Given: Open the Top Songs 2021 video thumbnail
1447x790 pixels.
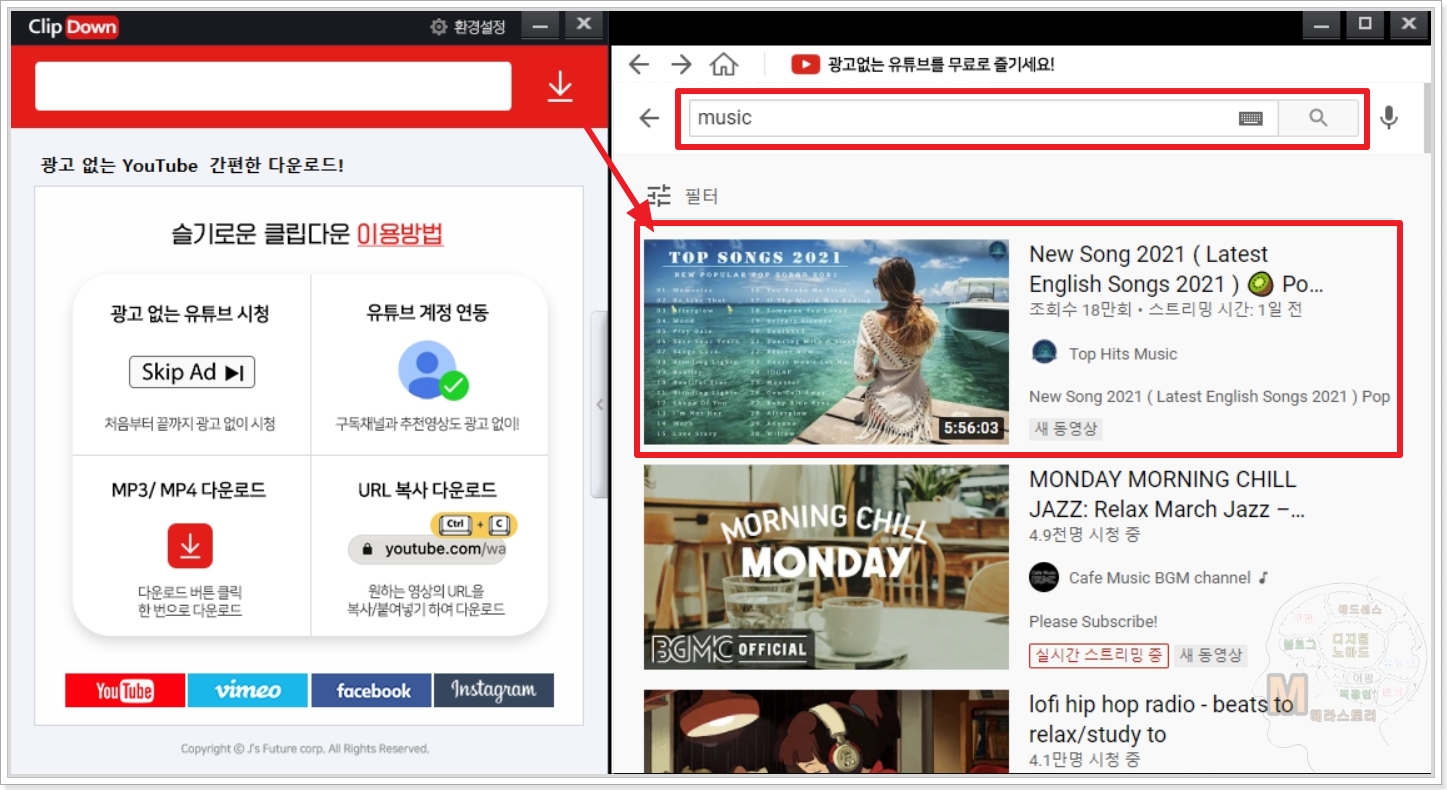Looking at the screenshot, I should tap(826, 342).
